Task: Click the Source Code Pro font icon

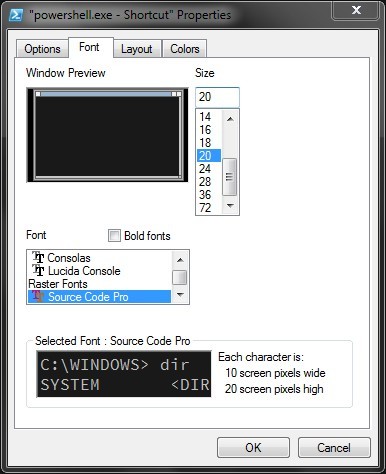Action: [x=38, y=296]
